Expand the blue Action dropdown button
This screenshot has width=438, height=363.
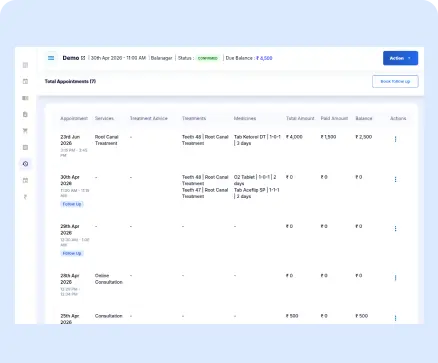point(400,58)
